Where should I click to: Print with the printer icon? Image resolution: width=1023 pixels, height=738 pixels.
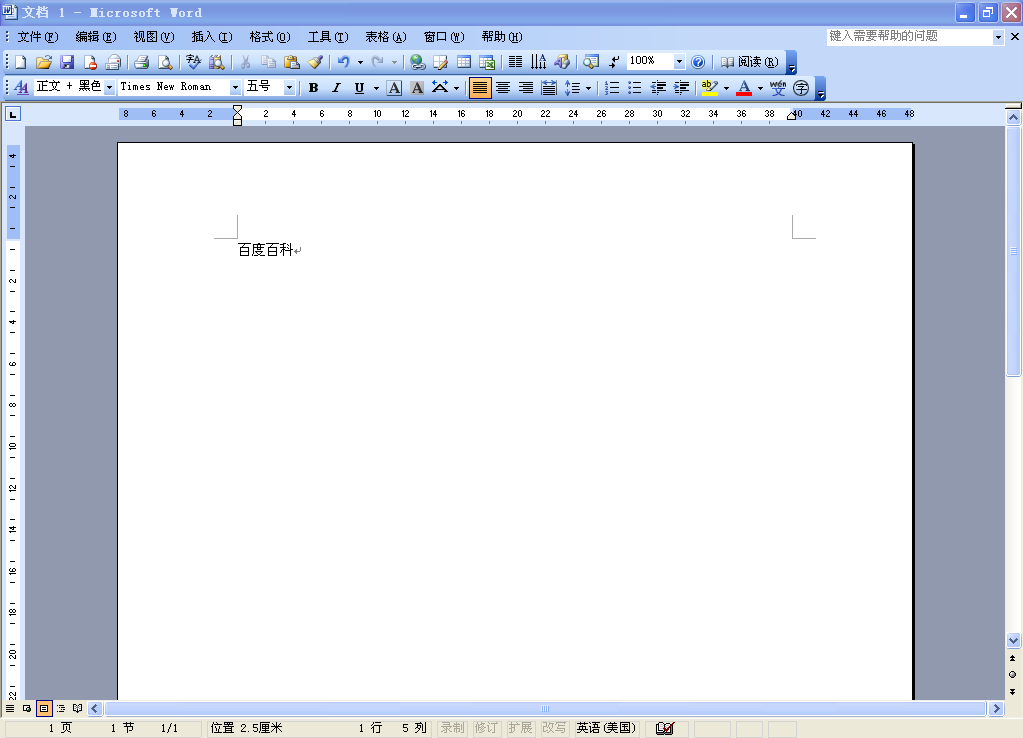tap(142, 62)
